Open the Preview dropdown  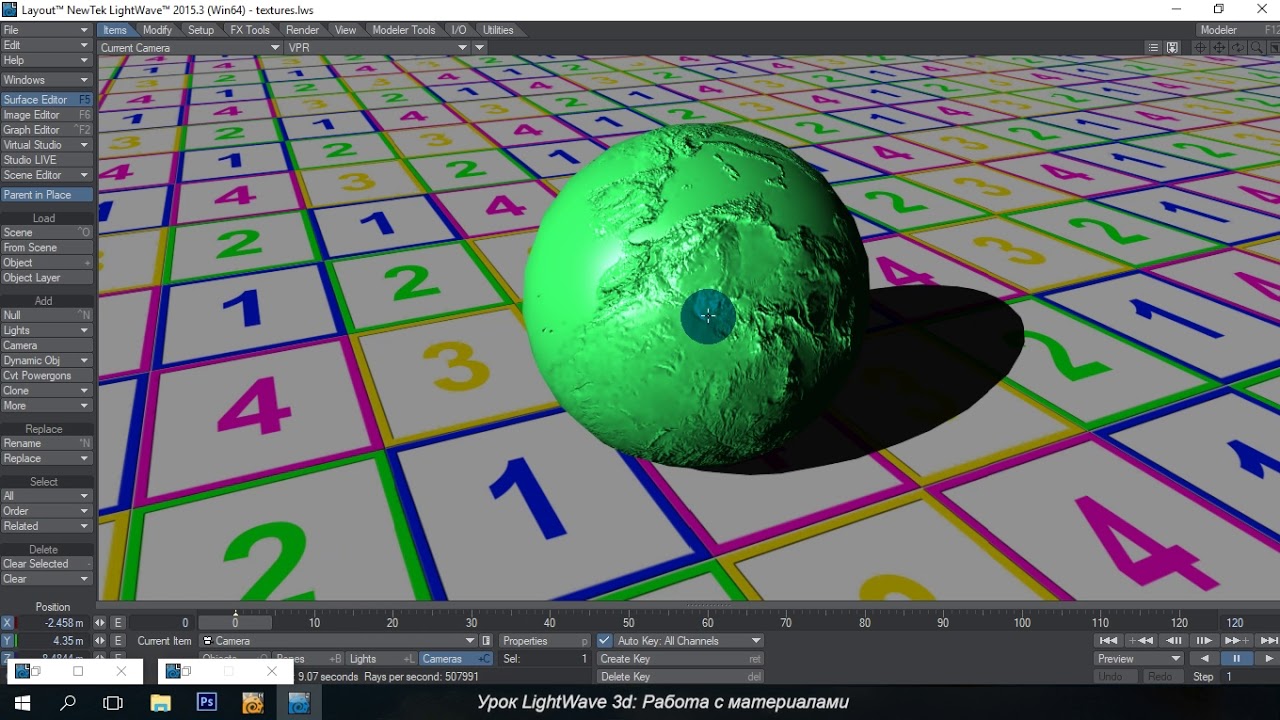[1139, 659]
